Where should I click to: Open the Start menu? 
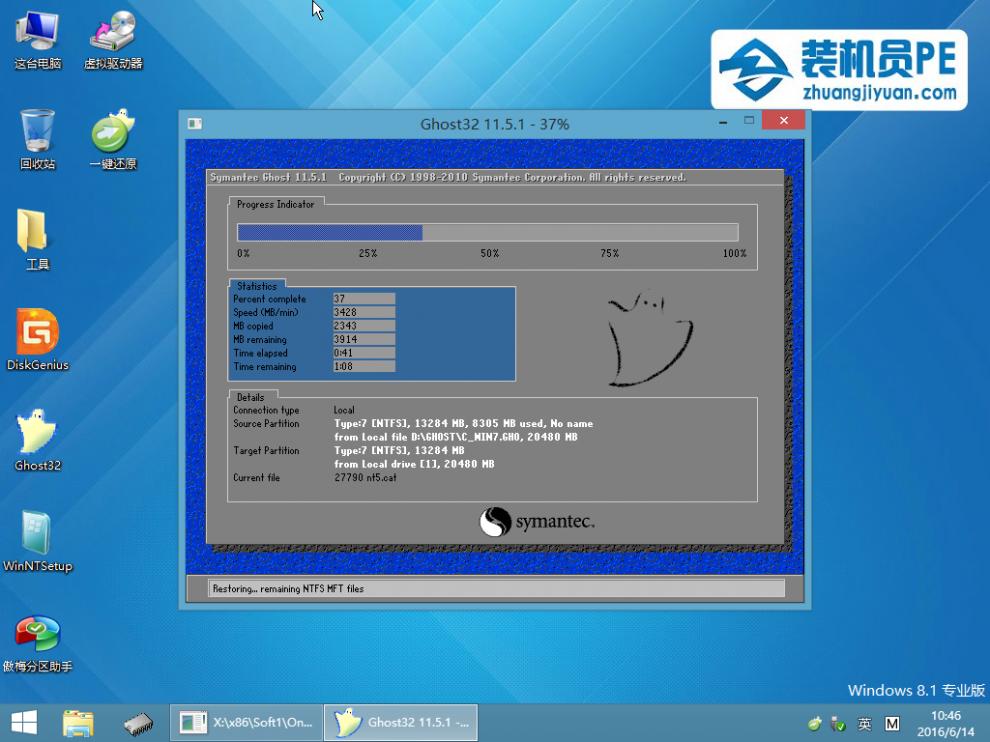pyautogui.click(x=22, y=722)
